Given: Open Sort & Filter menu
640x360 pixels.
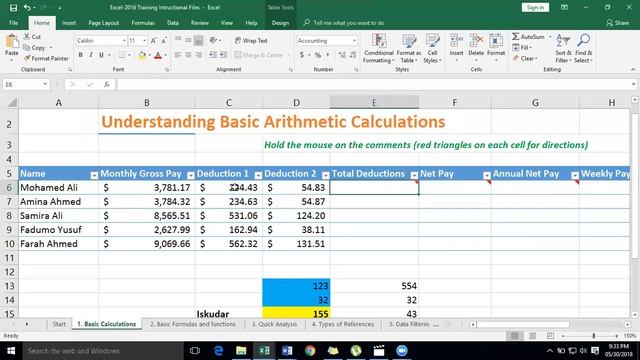Looking at the screenshot, I should [x=563, y=49].
